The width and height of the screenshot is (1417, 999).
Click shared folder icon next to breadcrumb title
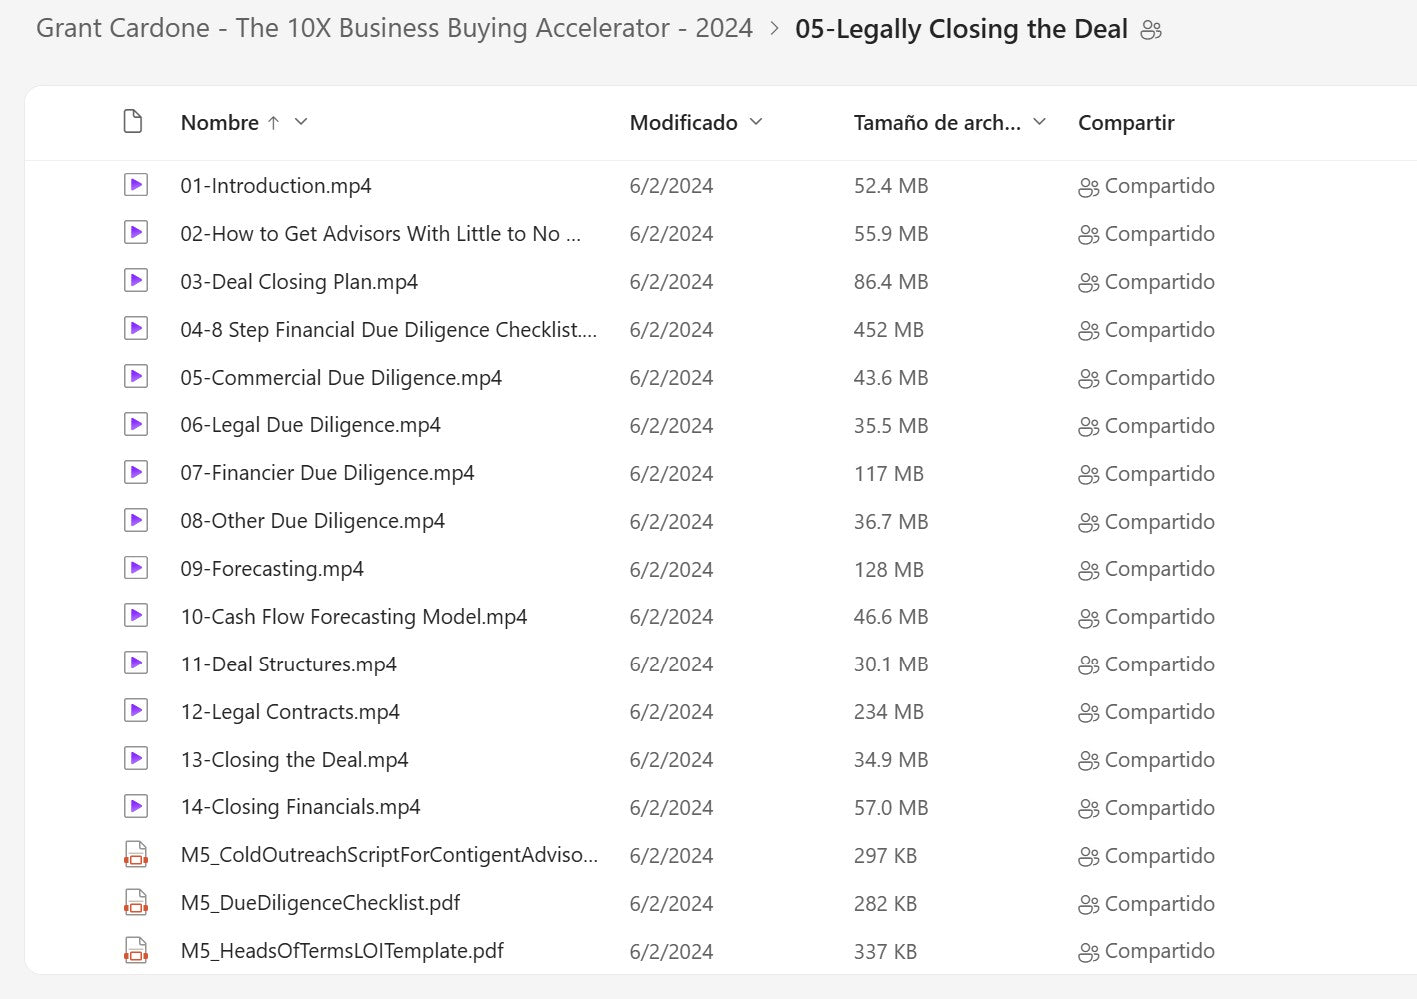[1151, 30]
